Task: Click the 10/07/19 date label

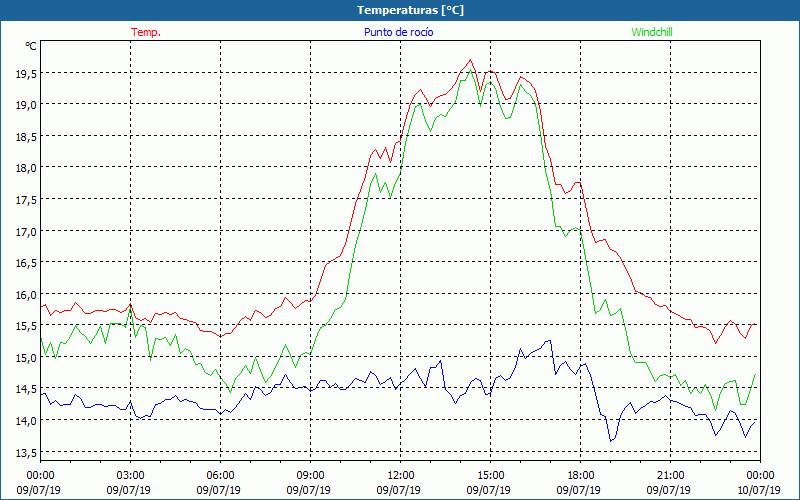Action: coord(758,490)
